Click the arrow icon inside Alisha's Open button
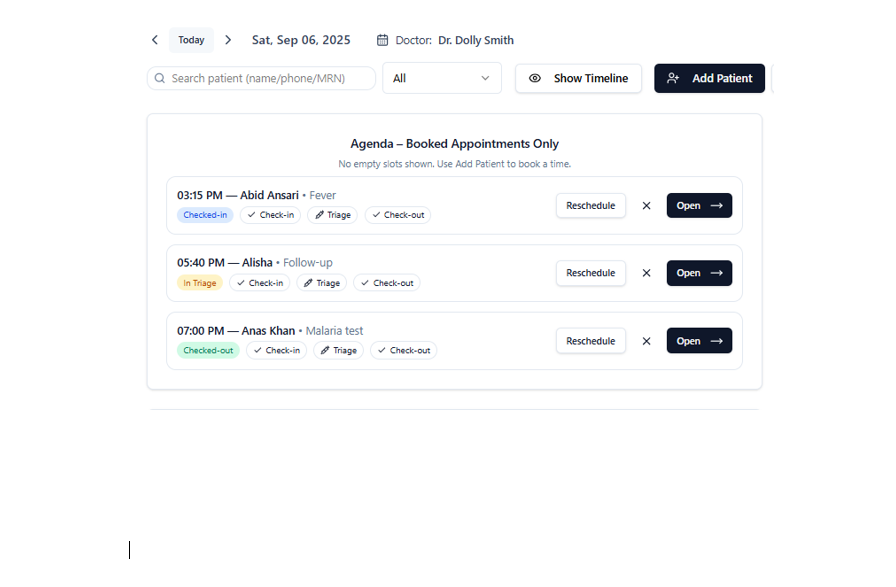This screenshot has height=587, width=896. [x=715, y=273]
